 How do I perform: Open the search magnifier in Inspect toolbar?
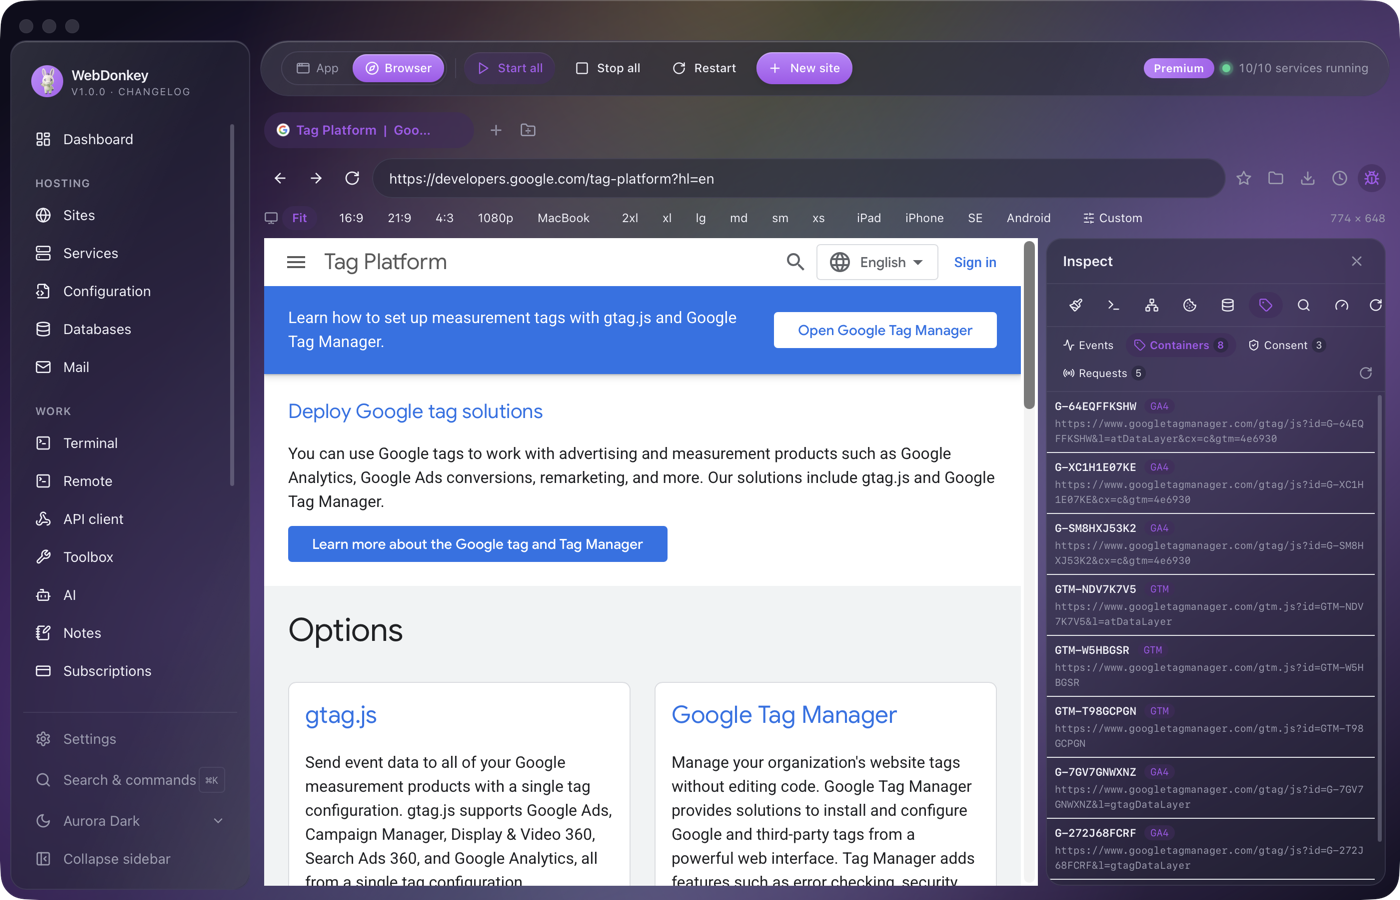point(1304,305)
